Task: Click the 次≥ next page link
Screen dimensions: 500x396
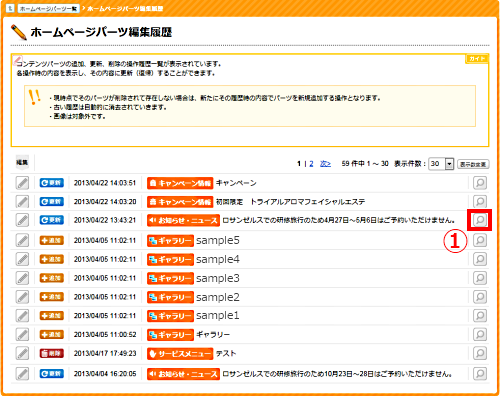Action: [325, 164]
